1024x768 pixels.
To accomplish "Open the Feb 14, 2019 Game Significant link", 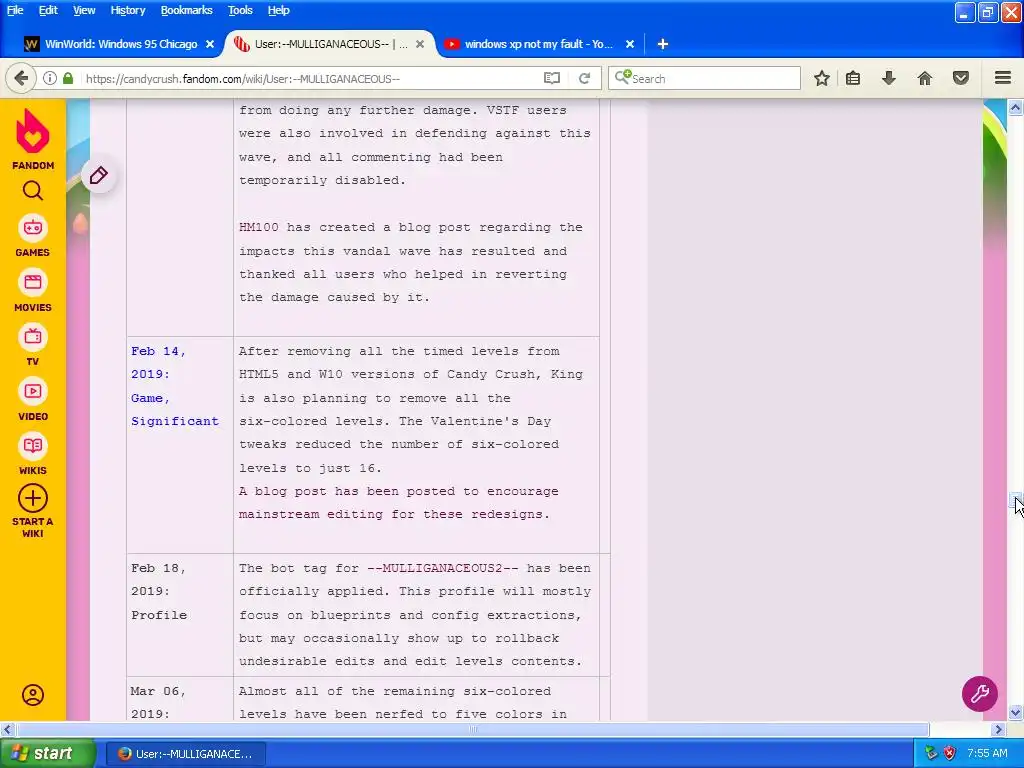I will point(174,386).
